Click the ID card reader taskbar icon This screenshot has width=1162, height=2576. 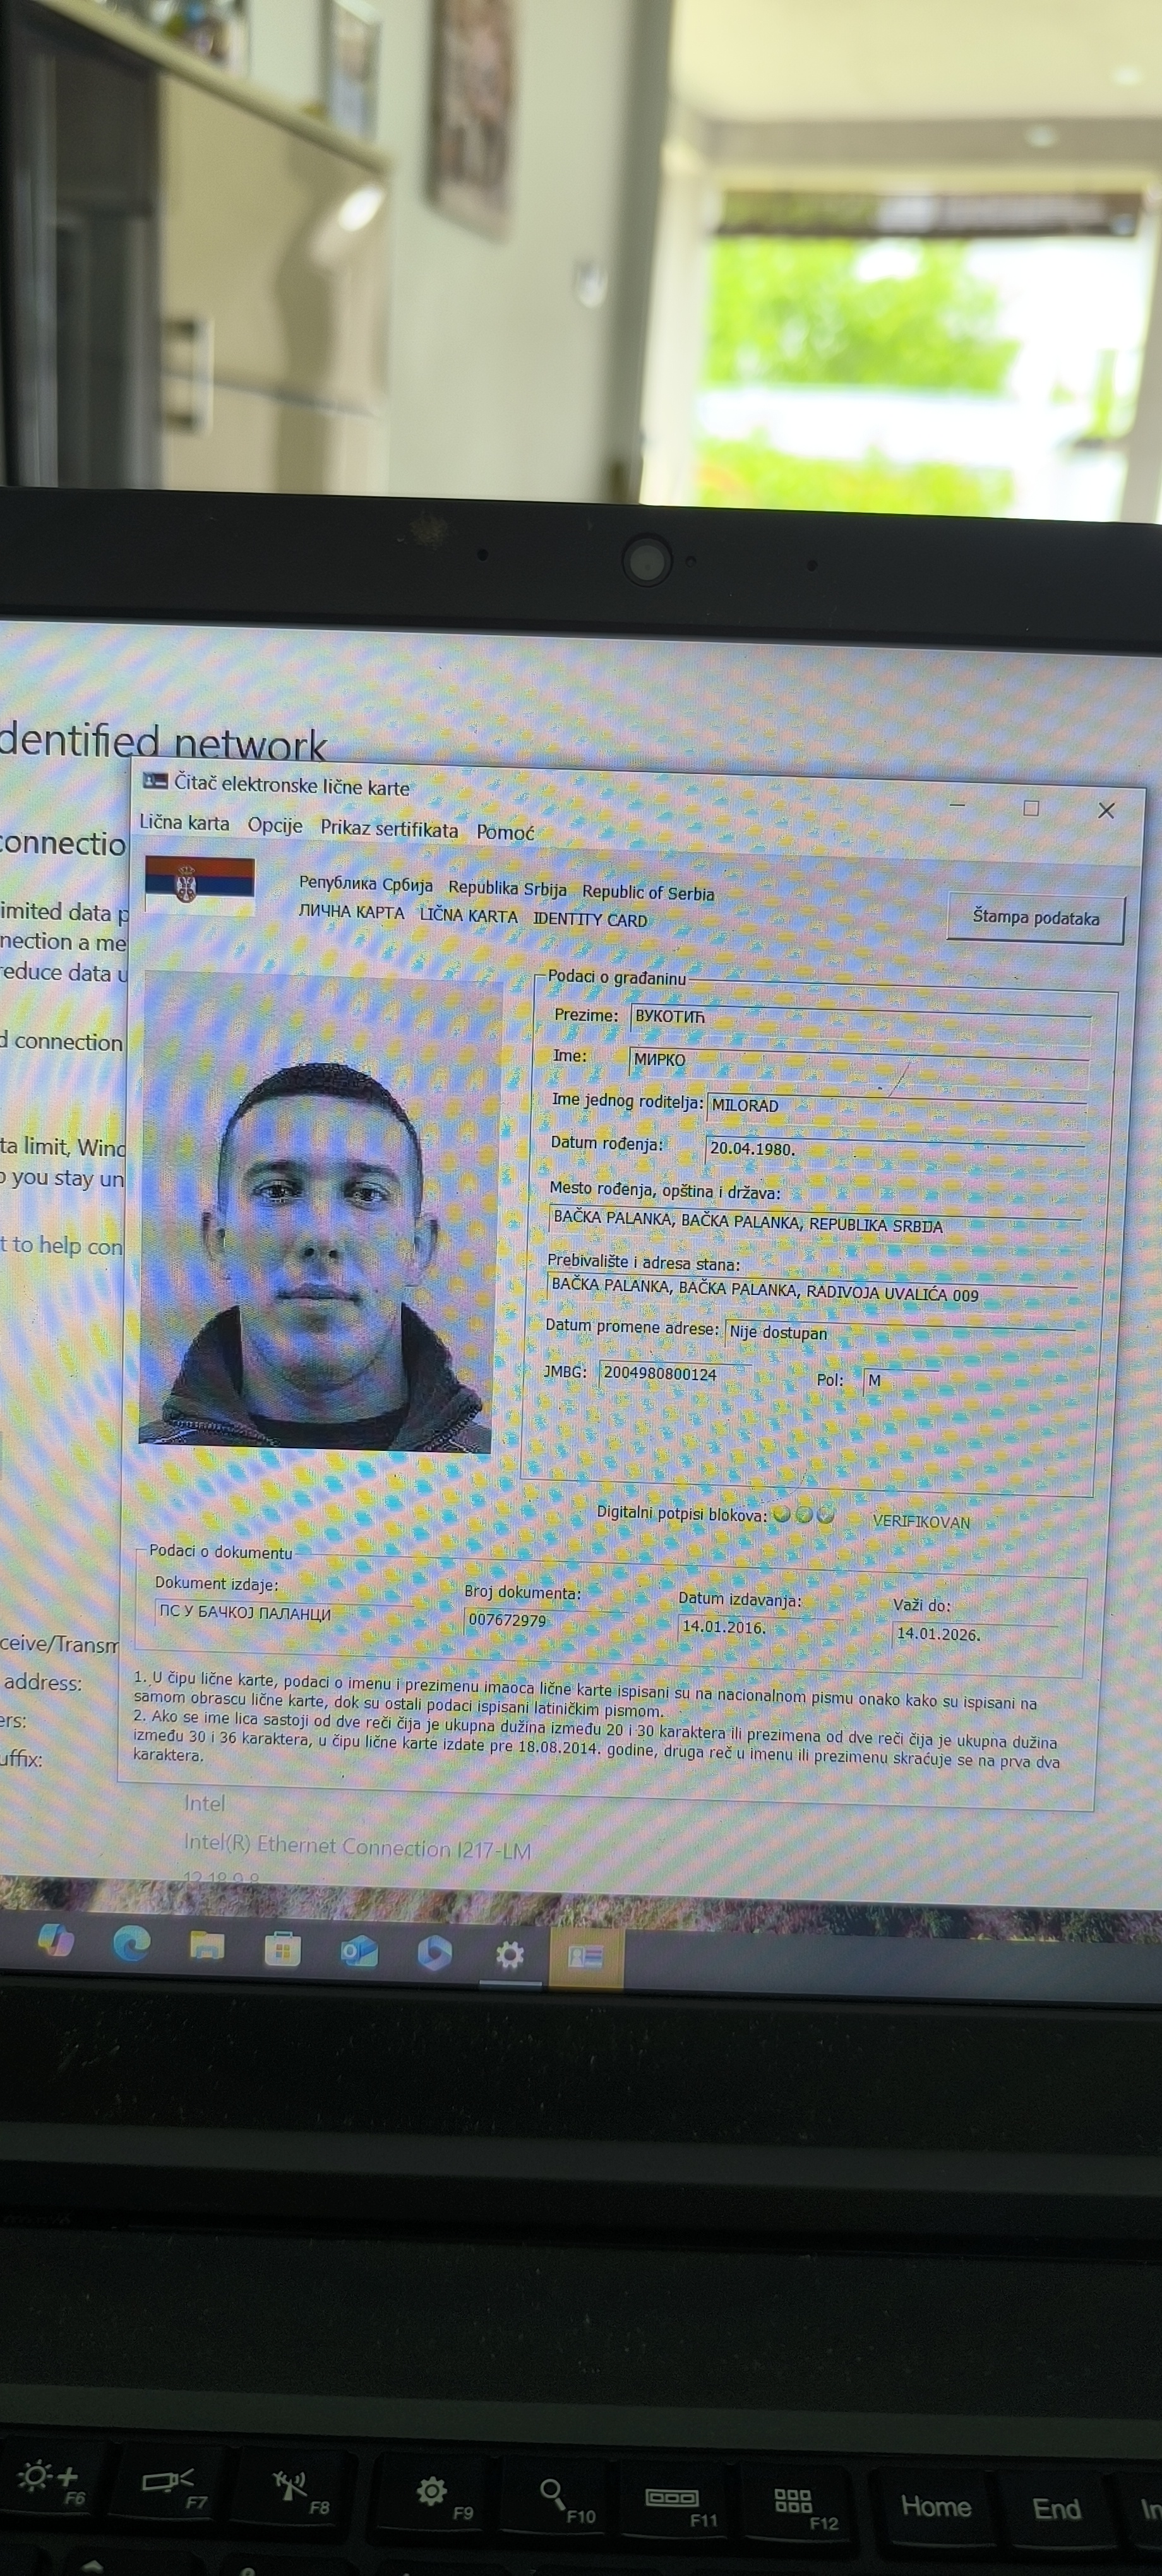[x=585, y=1956]
